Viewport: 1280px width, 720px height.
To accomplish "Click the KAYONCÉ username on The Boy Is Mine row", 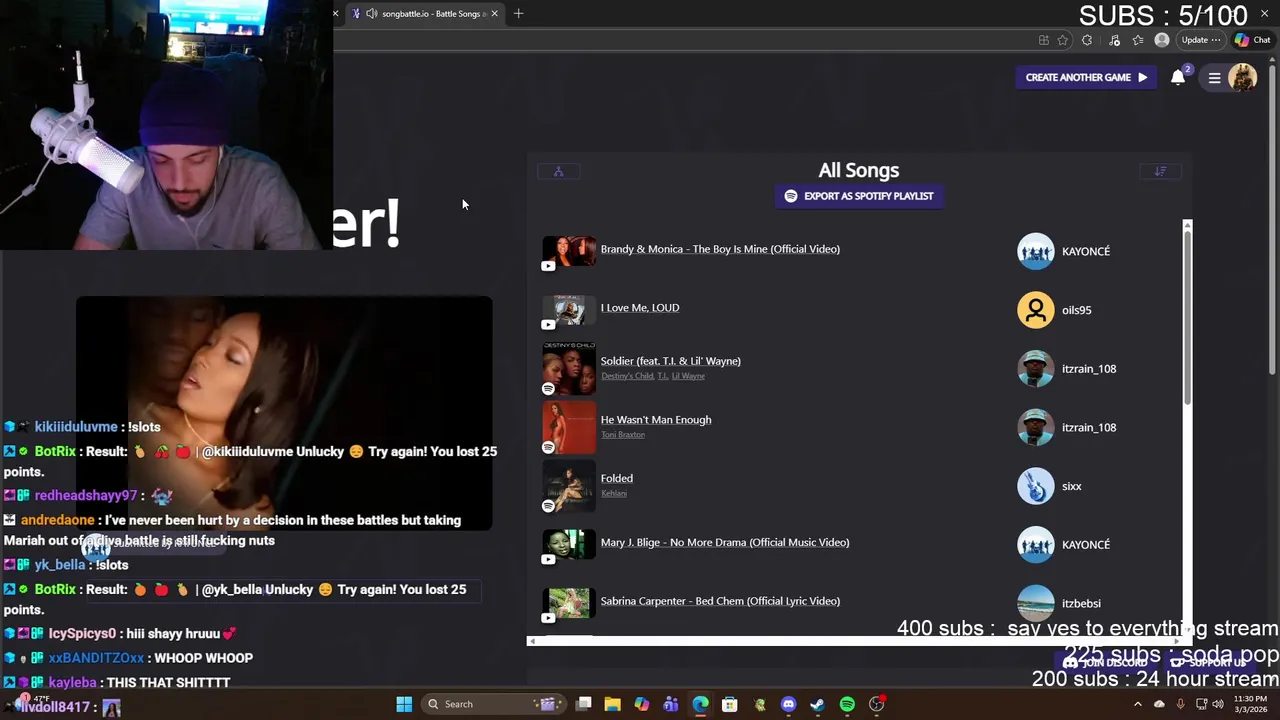I will (x=1086, y=251).
